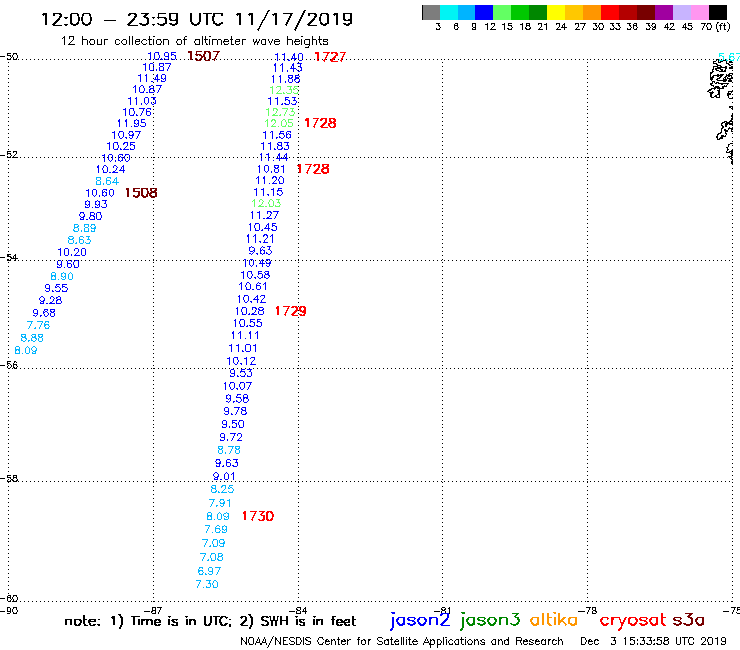Select the wave height value 9.72
The image size is (740, 650).
[x=231, y=438]
